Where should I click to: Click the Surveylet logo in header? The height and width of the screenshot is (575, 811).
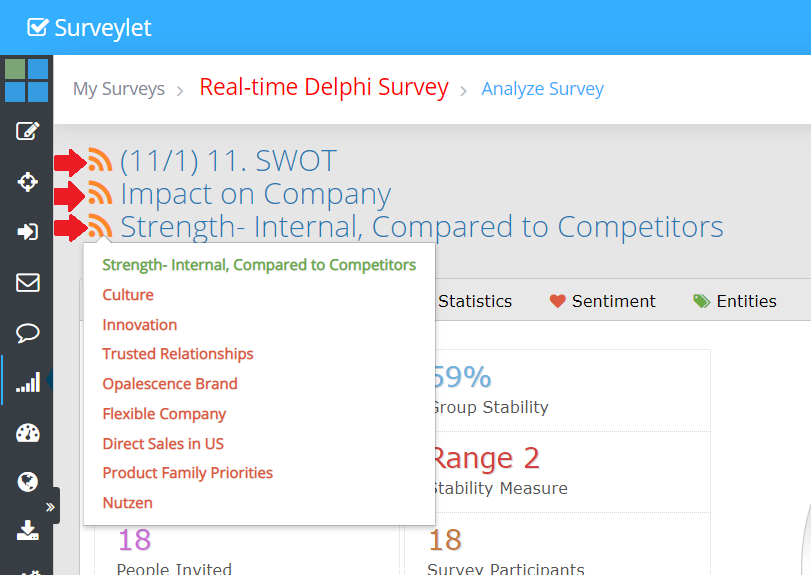(90, 28)
